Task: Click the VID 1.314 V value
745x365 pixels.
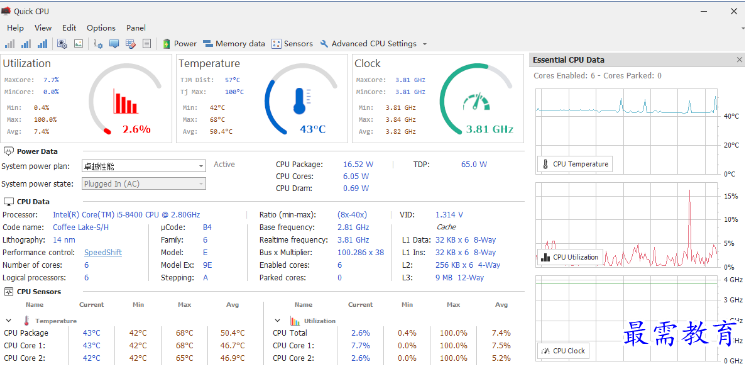Action: [449, 215]
